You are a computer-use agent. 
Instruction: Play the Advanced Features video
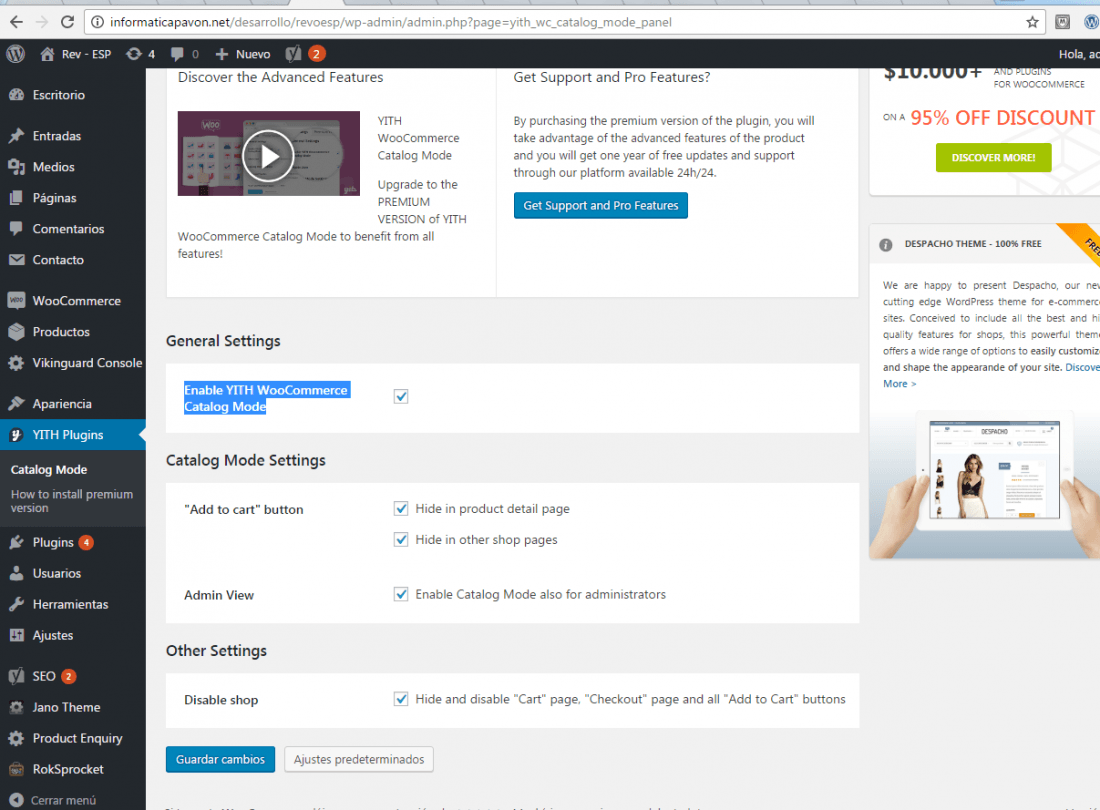click(268, 156)
